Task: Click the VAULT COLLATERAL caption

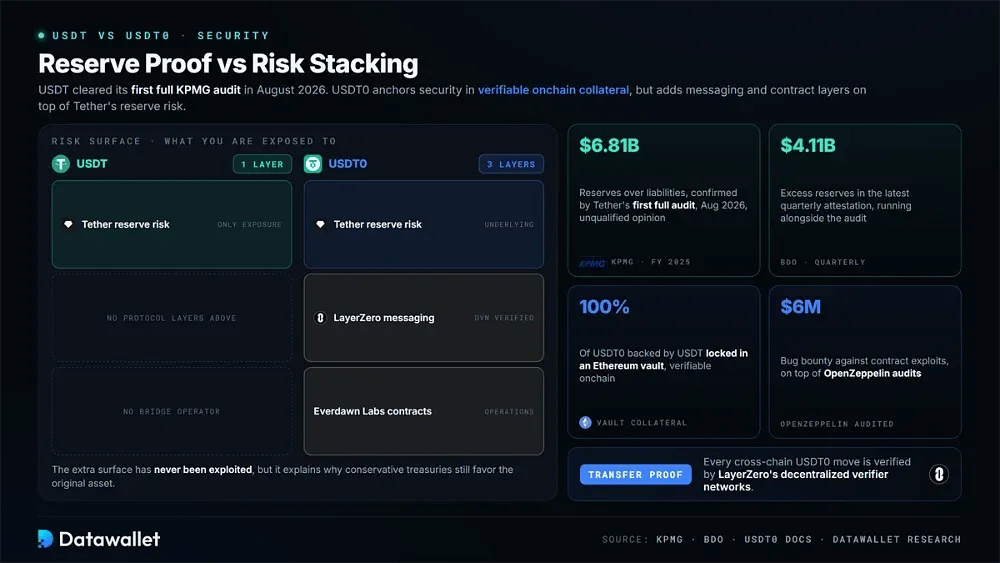Action: (642, 423)
